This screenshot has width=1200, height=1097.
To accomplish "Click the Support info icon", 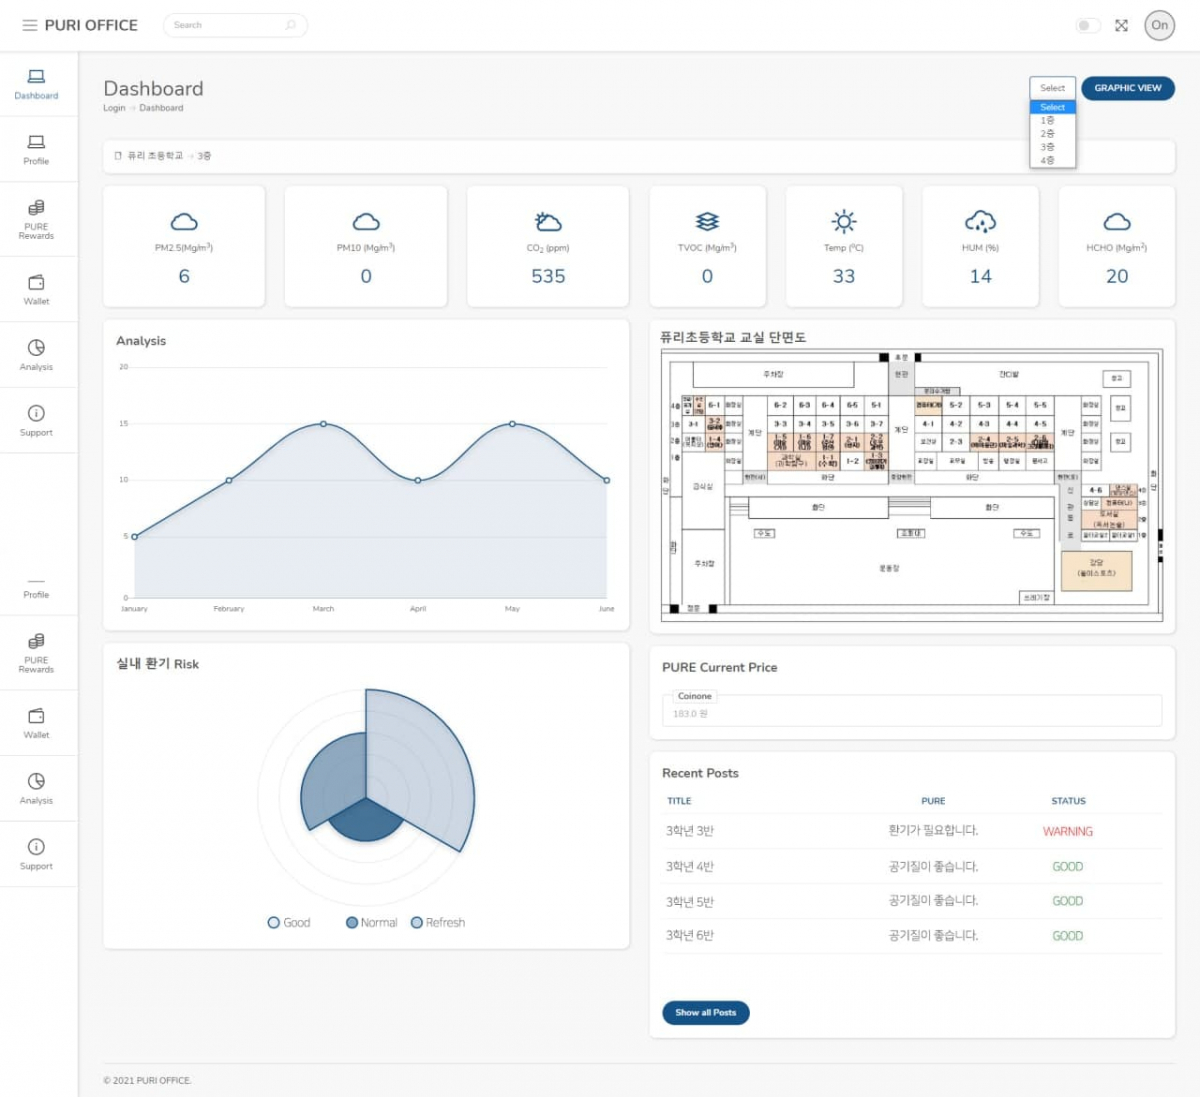I will 36,413.
